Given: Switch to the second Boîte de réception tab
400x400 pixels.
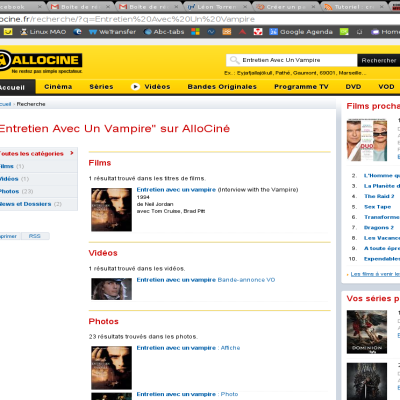Looking at the screenshot, I should pyautogui.click(x=148, y=7).
